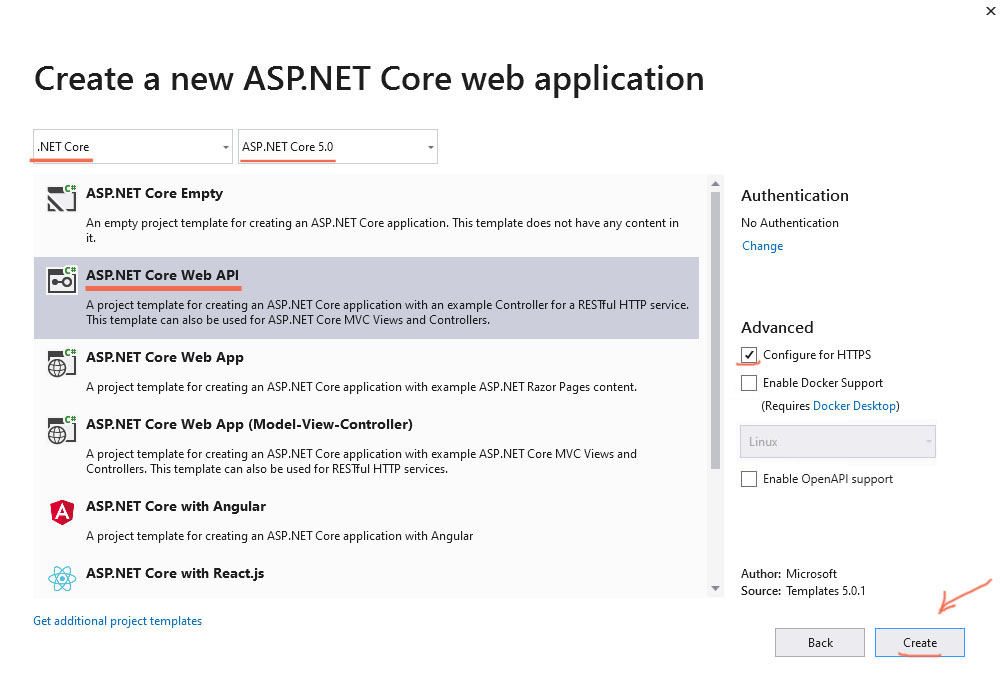This screenshot has width=1001, height=675.
Task: Go back with the Back button
Action: click(x=820, y=643)
